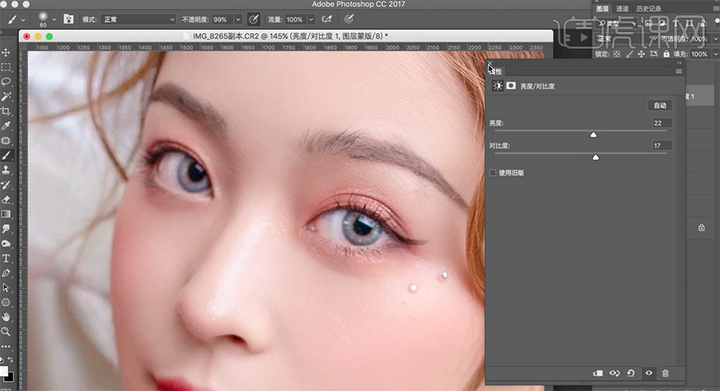The height and width of the screenshot is (391, 720).
Task: Clip adjustment to layer below
Action: (x=598, y=374)
